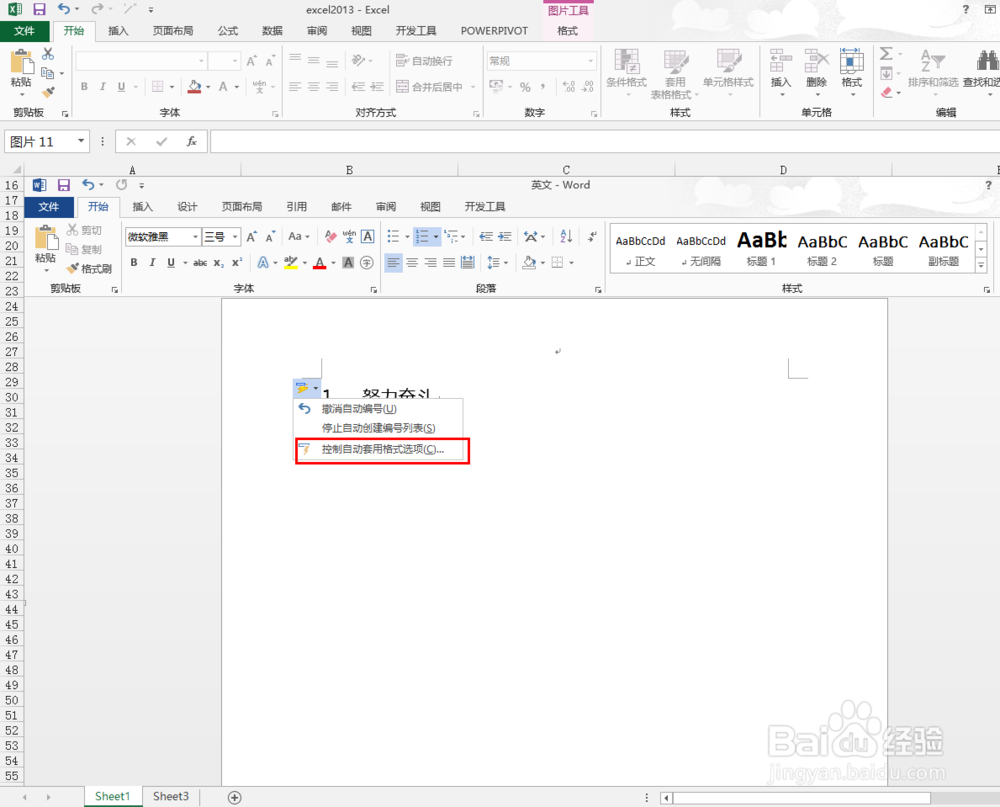Click Excel's Save icon in quick access toolbar
1000x807 pixels.
click(x=40, y=10)
